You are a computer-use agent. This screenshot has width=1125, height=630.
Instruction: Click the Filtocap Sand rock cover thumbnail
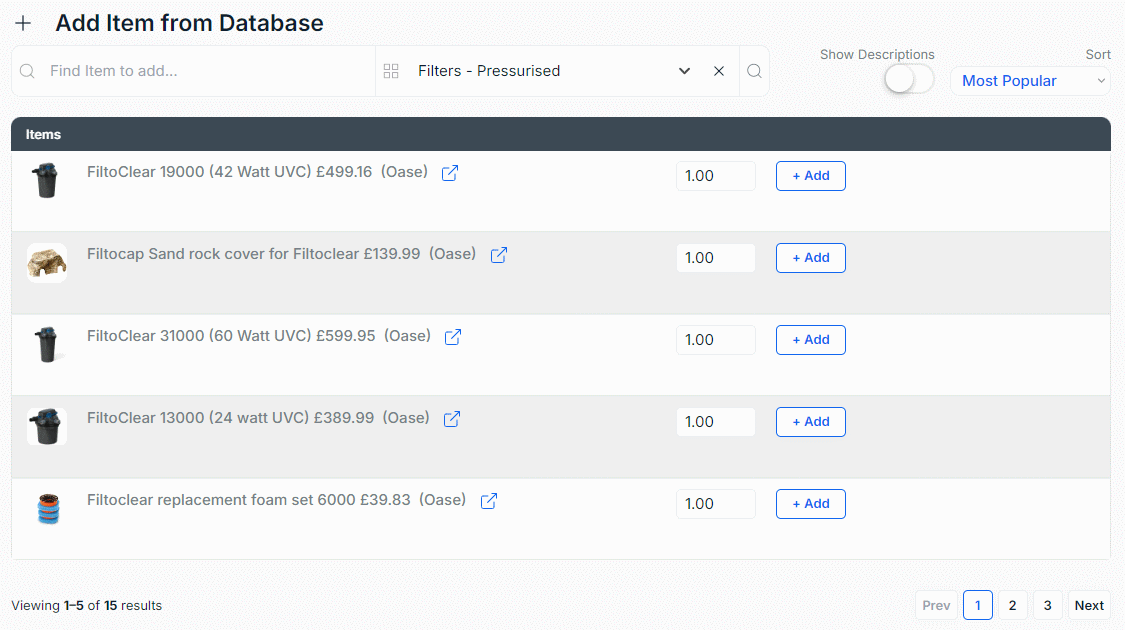point(47,263)
